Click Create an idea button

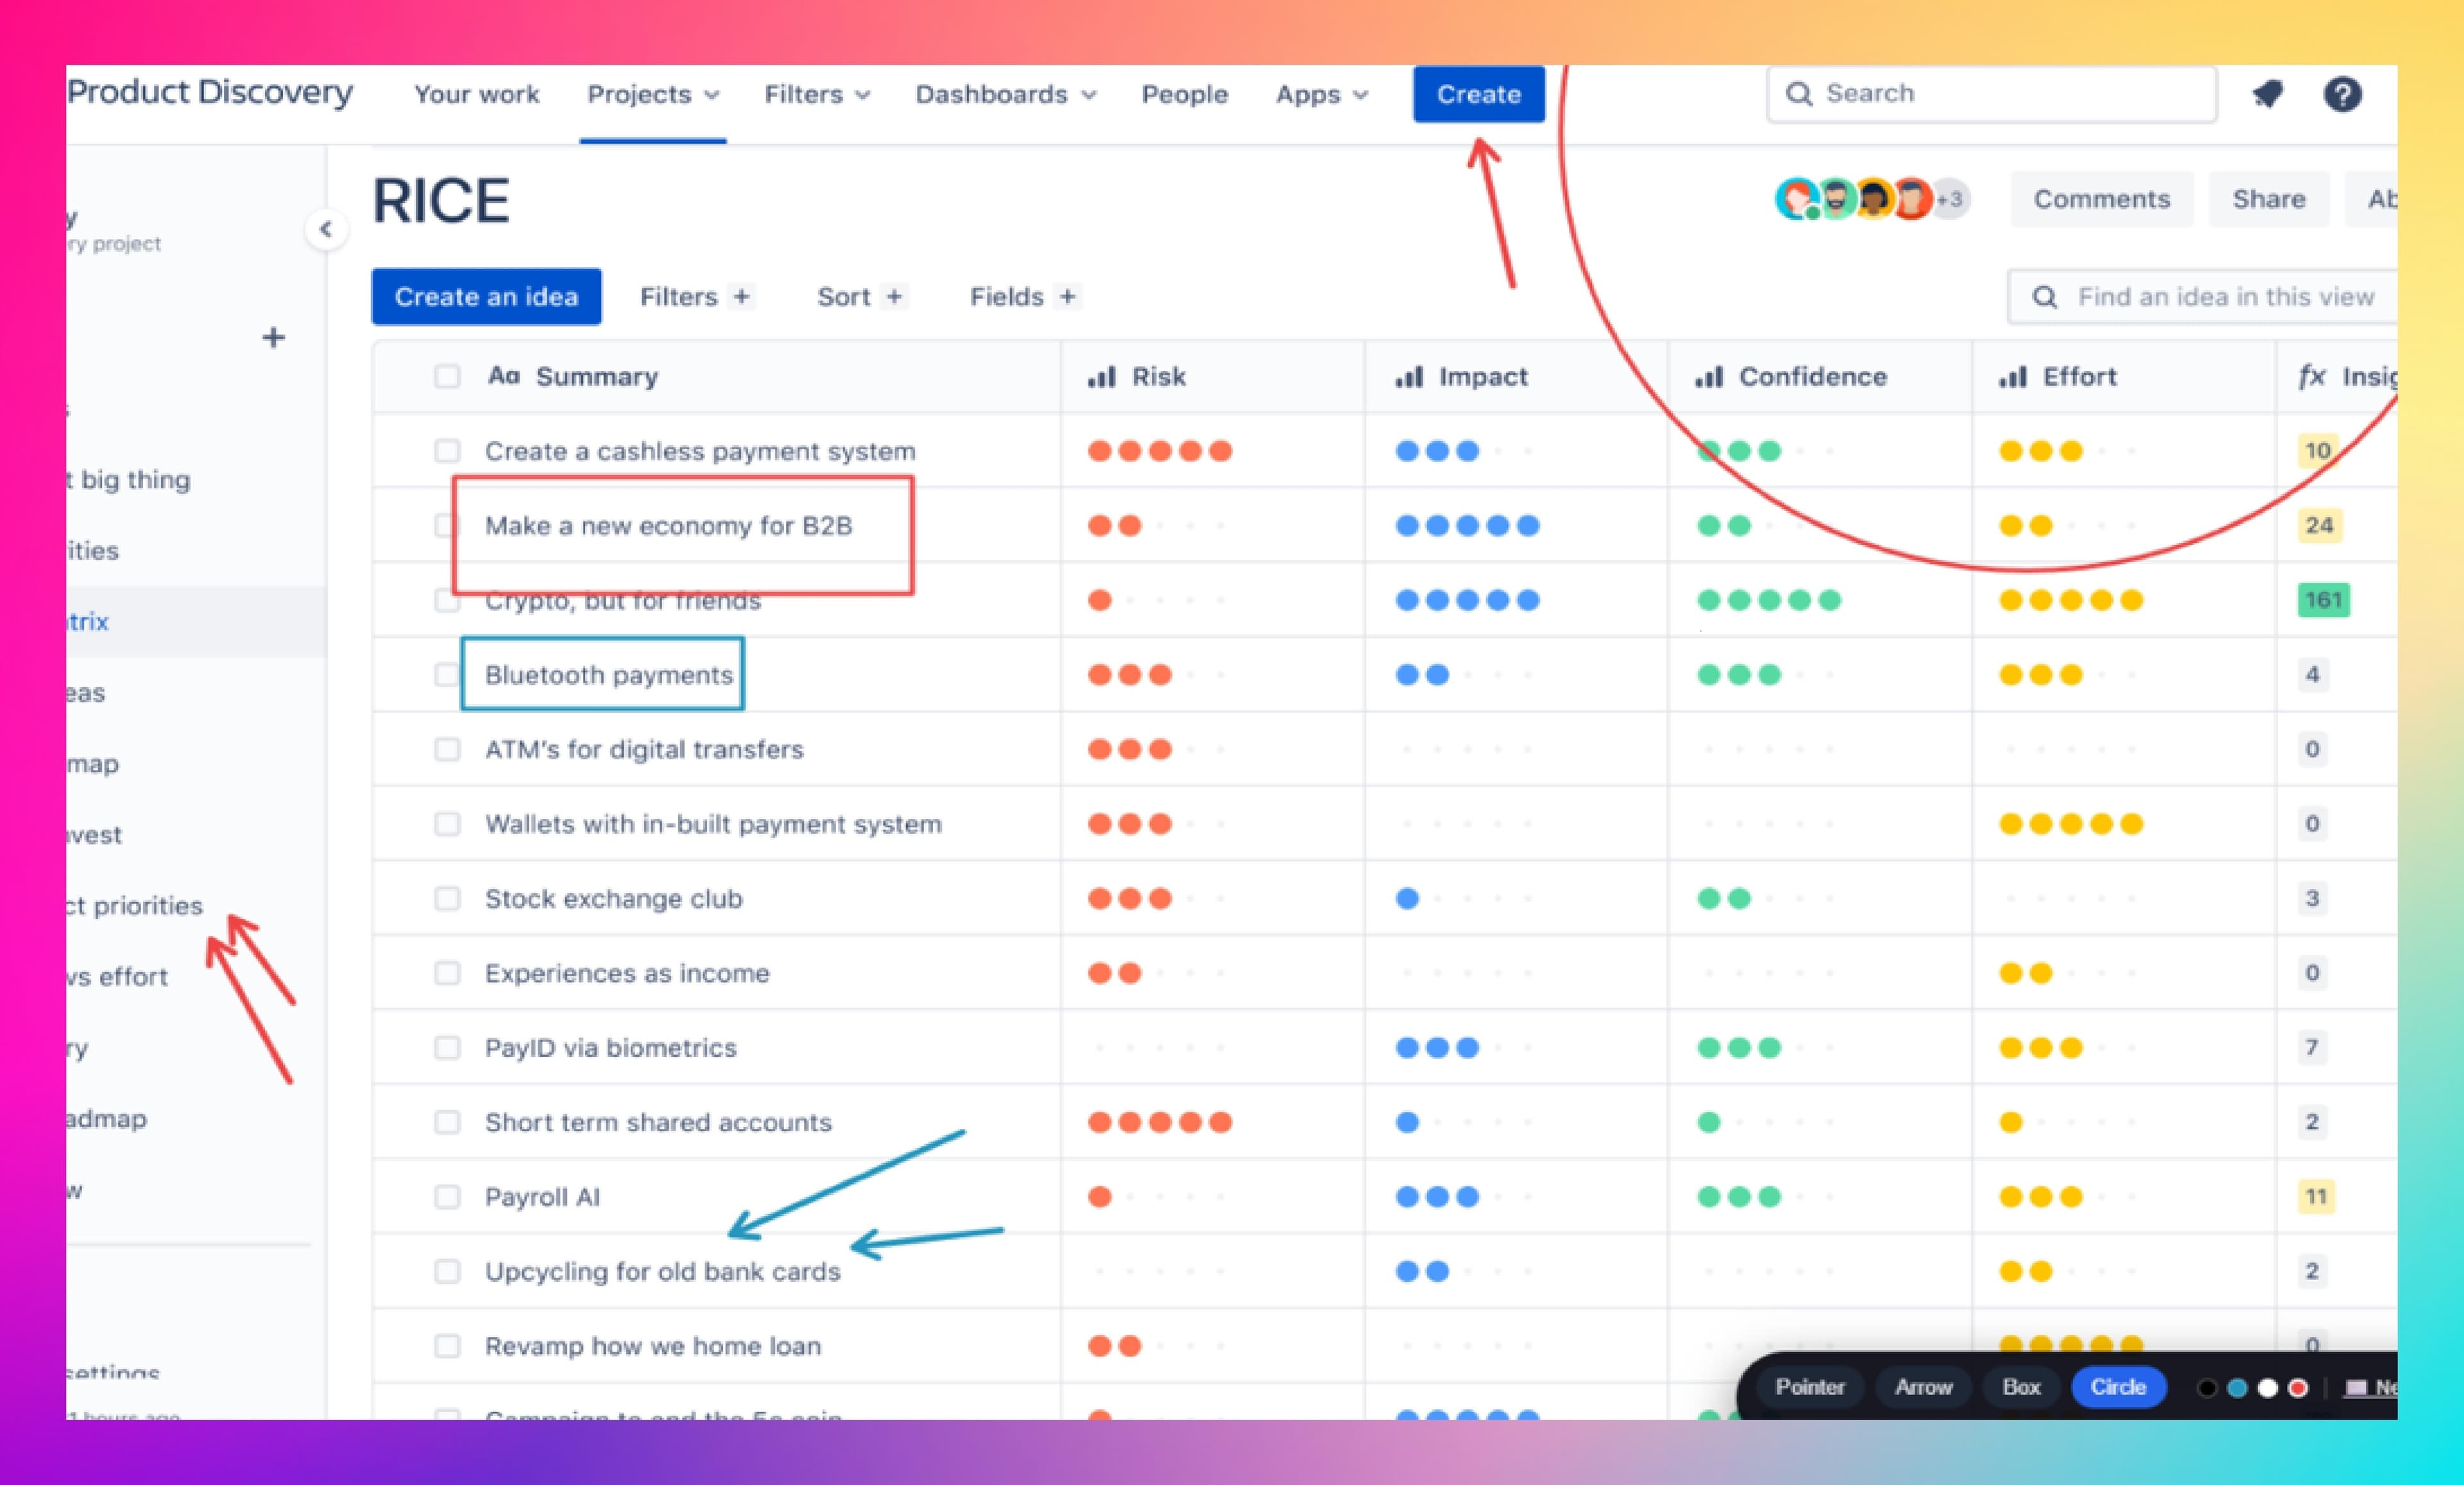(486, 297)
